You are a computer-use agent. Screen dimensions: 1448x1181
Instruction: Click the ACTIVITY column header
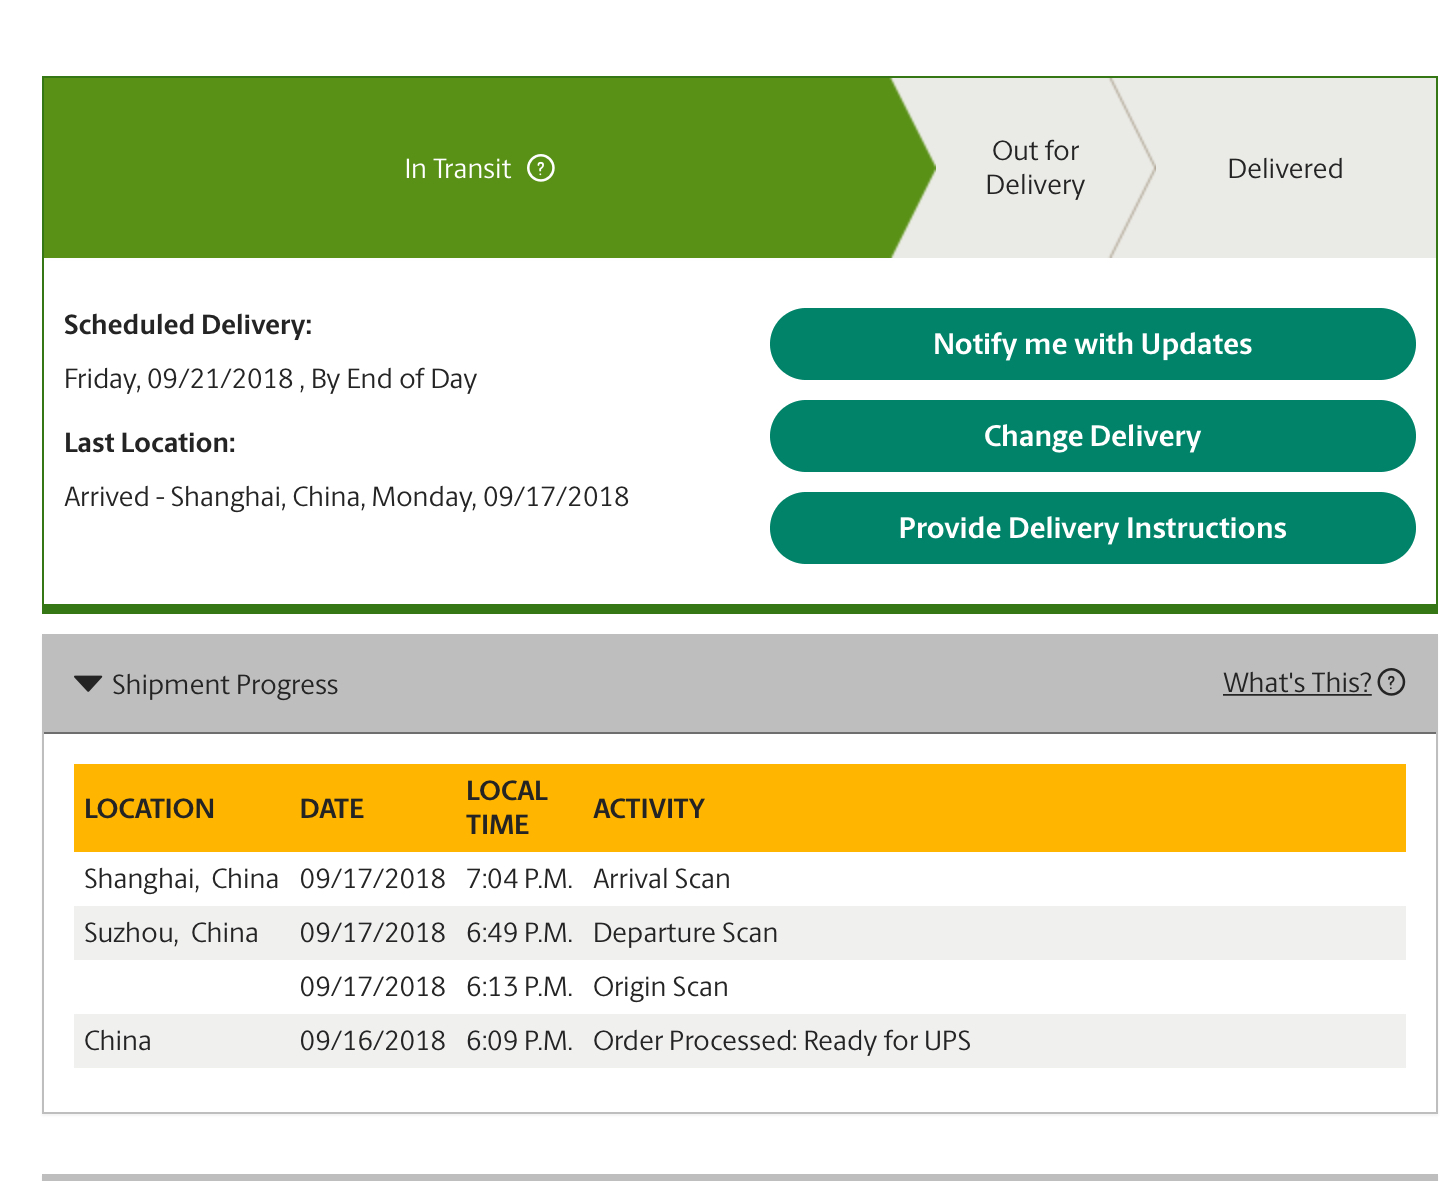[x=649, y=808]
